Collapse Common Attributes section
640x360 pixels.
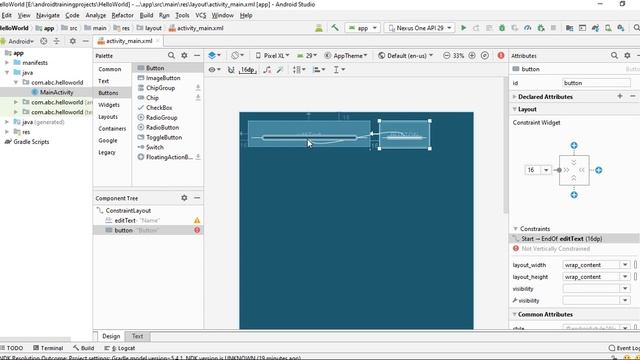(515, 314)
